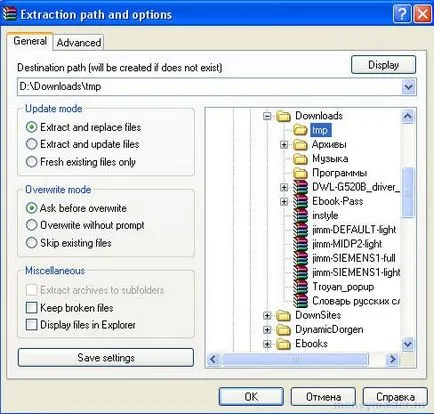434x414 pixels.
Task: Select the Ebooks label in tree
Action: (x=311, y=344)
